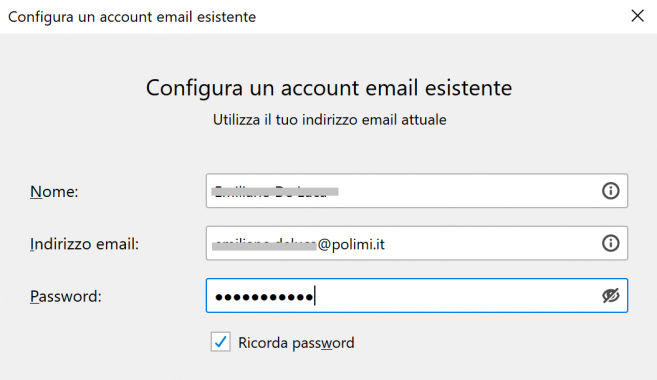Click the Password: field label
The width and height of the screenshot is (657, 380).
point(66,296)
